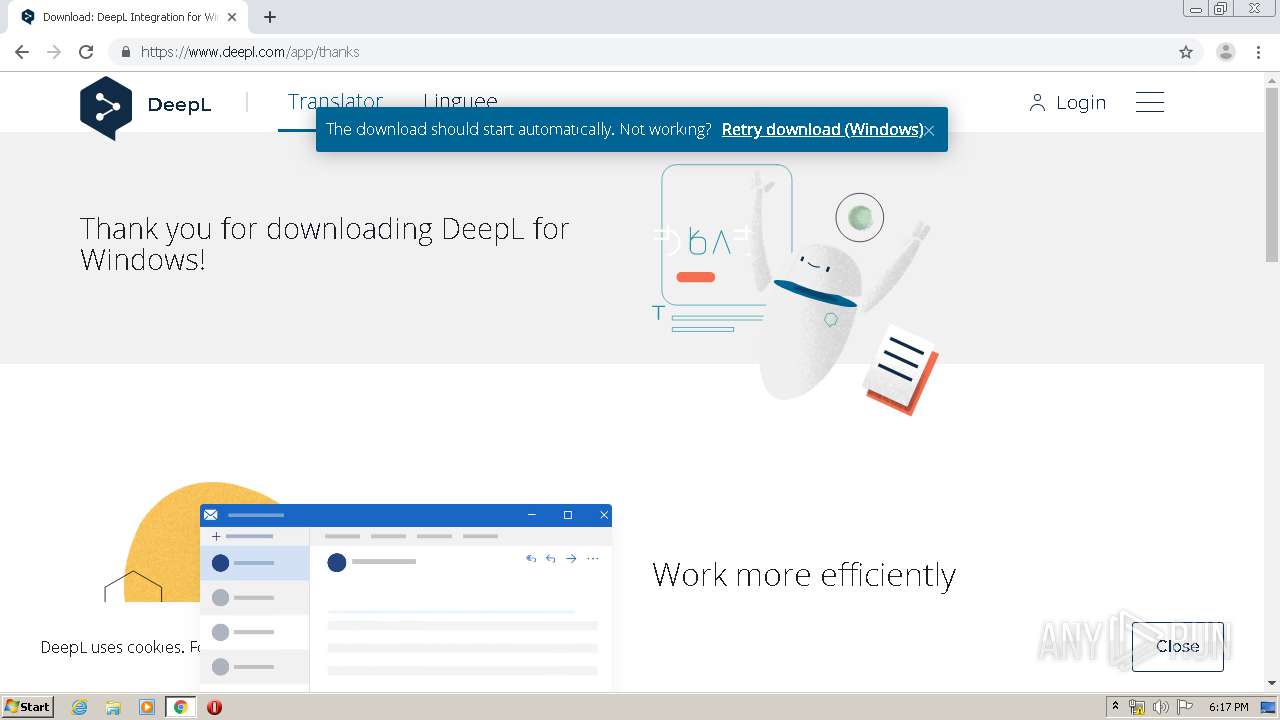The width and height of the screenshot is (1280, 720).
Task: Launch Internet Explorer from taskbar
Action: pos(80,707)
